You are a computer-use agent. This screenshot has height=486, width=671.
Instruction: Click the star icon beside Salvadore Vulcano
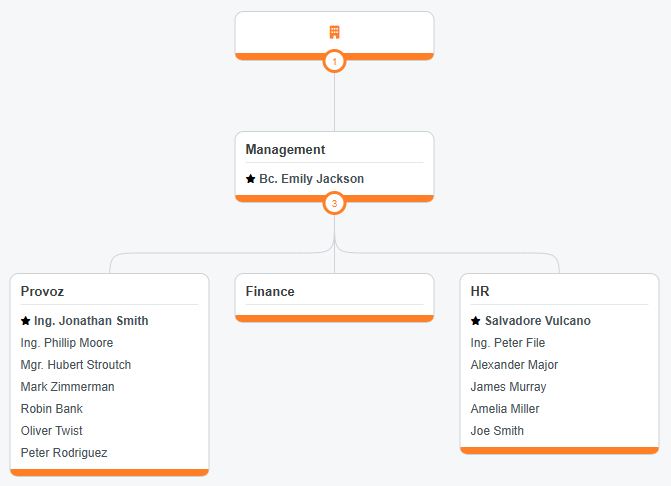point(475,321)
